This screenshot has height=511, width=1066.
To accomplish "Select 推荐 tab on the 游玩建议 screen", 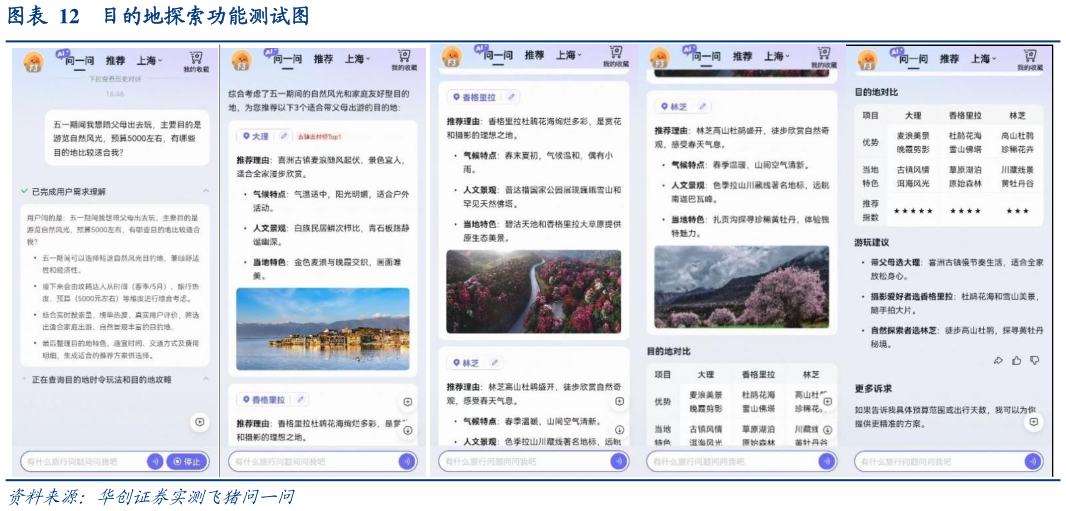I will [950, 59].
